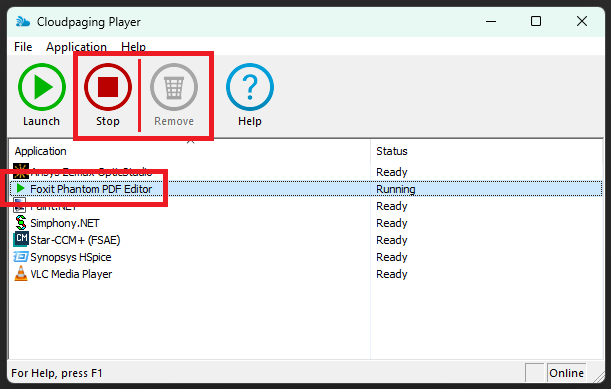Minimize the Cloudpaging Player window
The width and height of the screenshot is (611, 389).
click(x=491, y=21)
